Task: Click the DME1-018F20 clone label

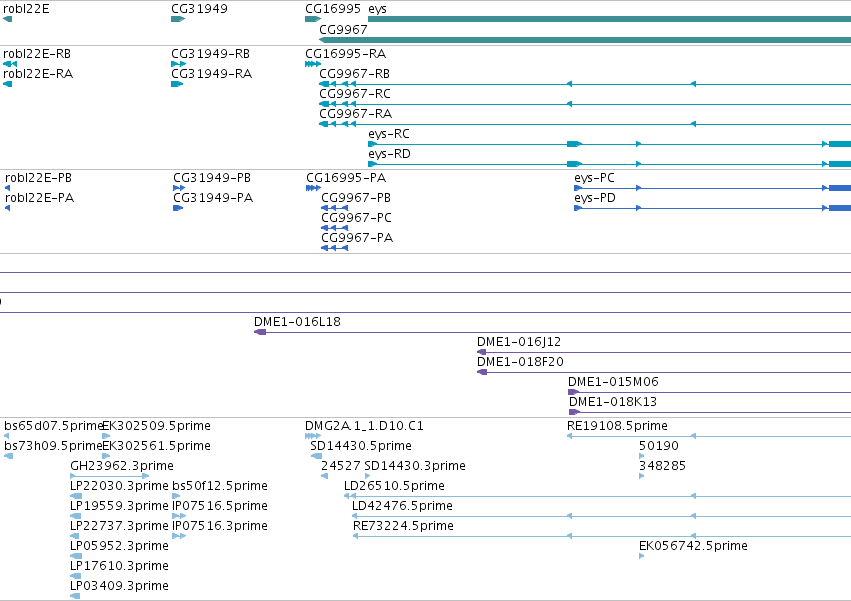Action: click(520, 362)
